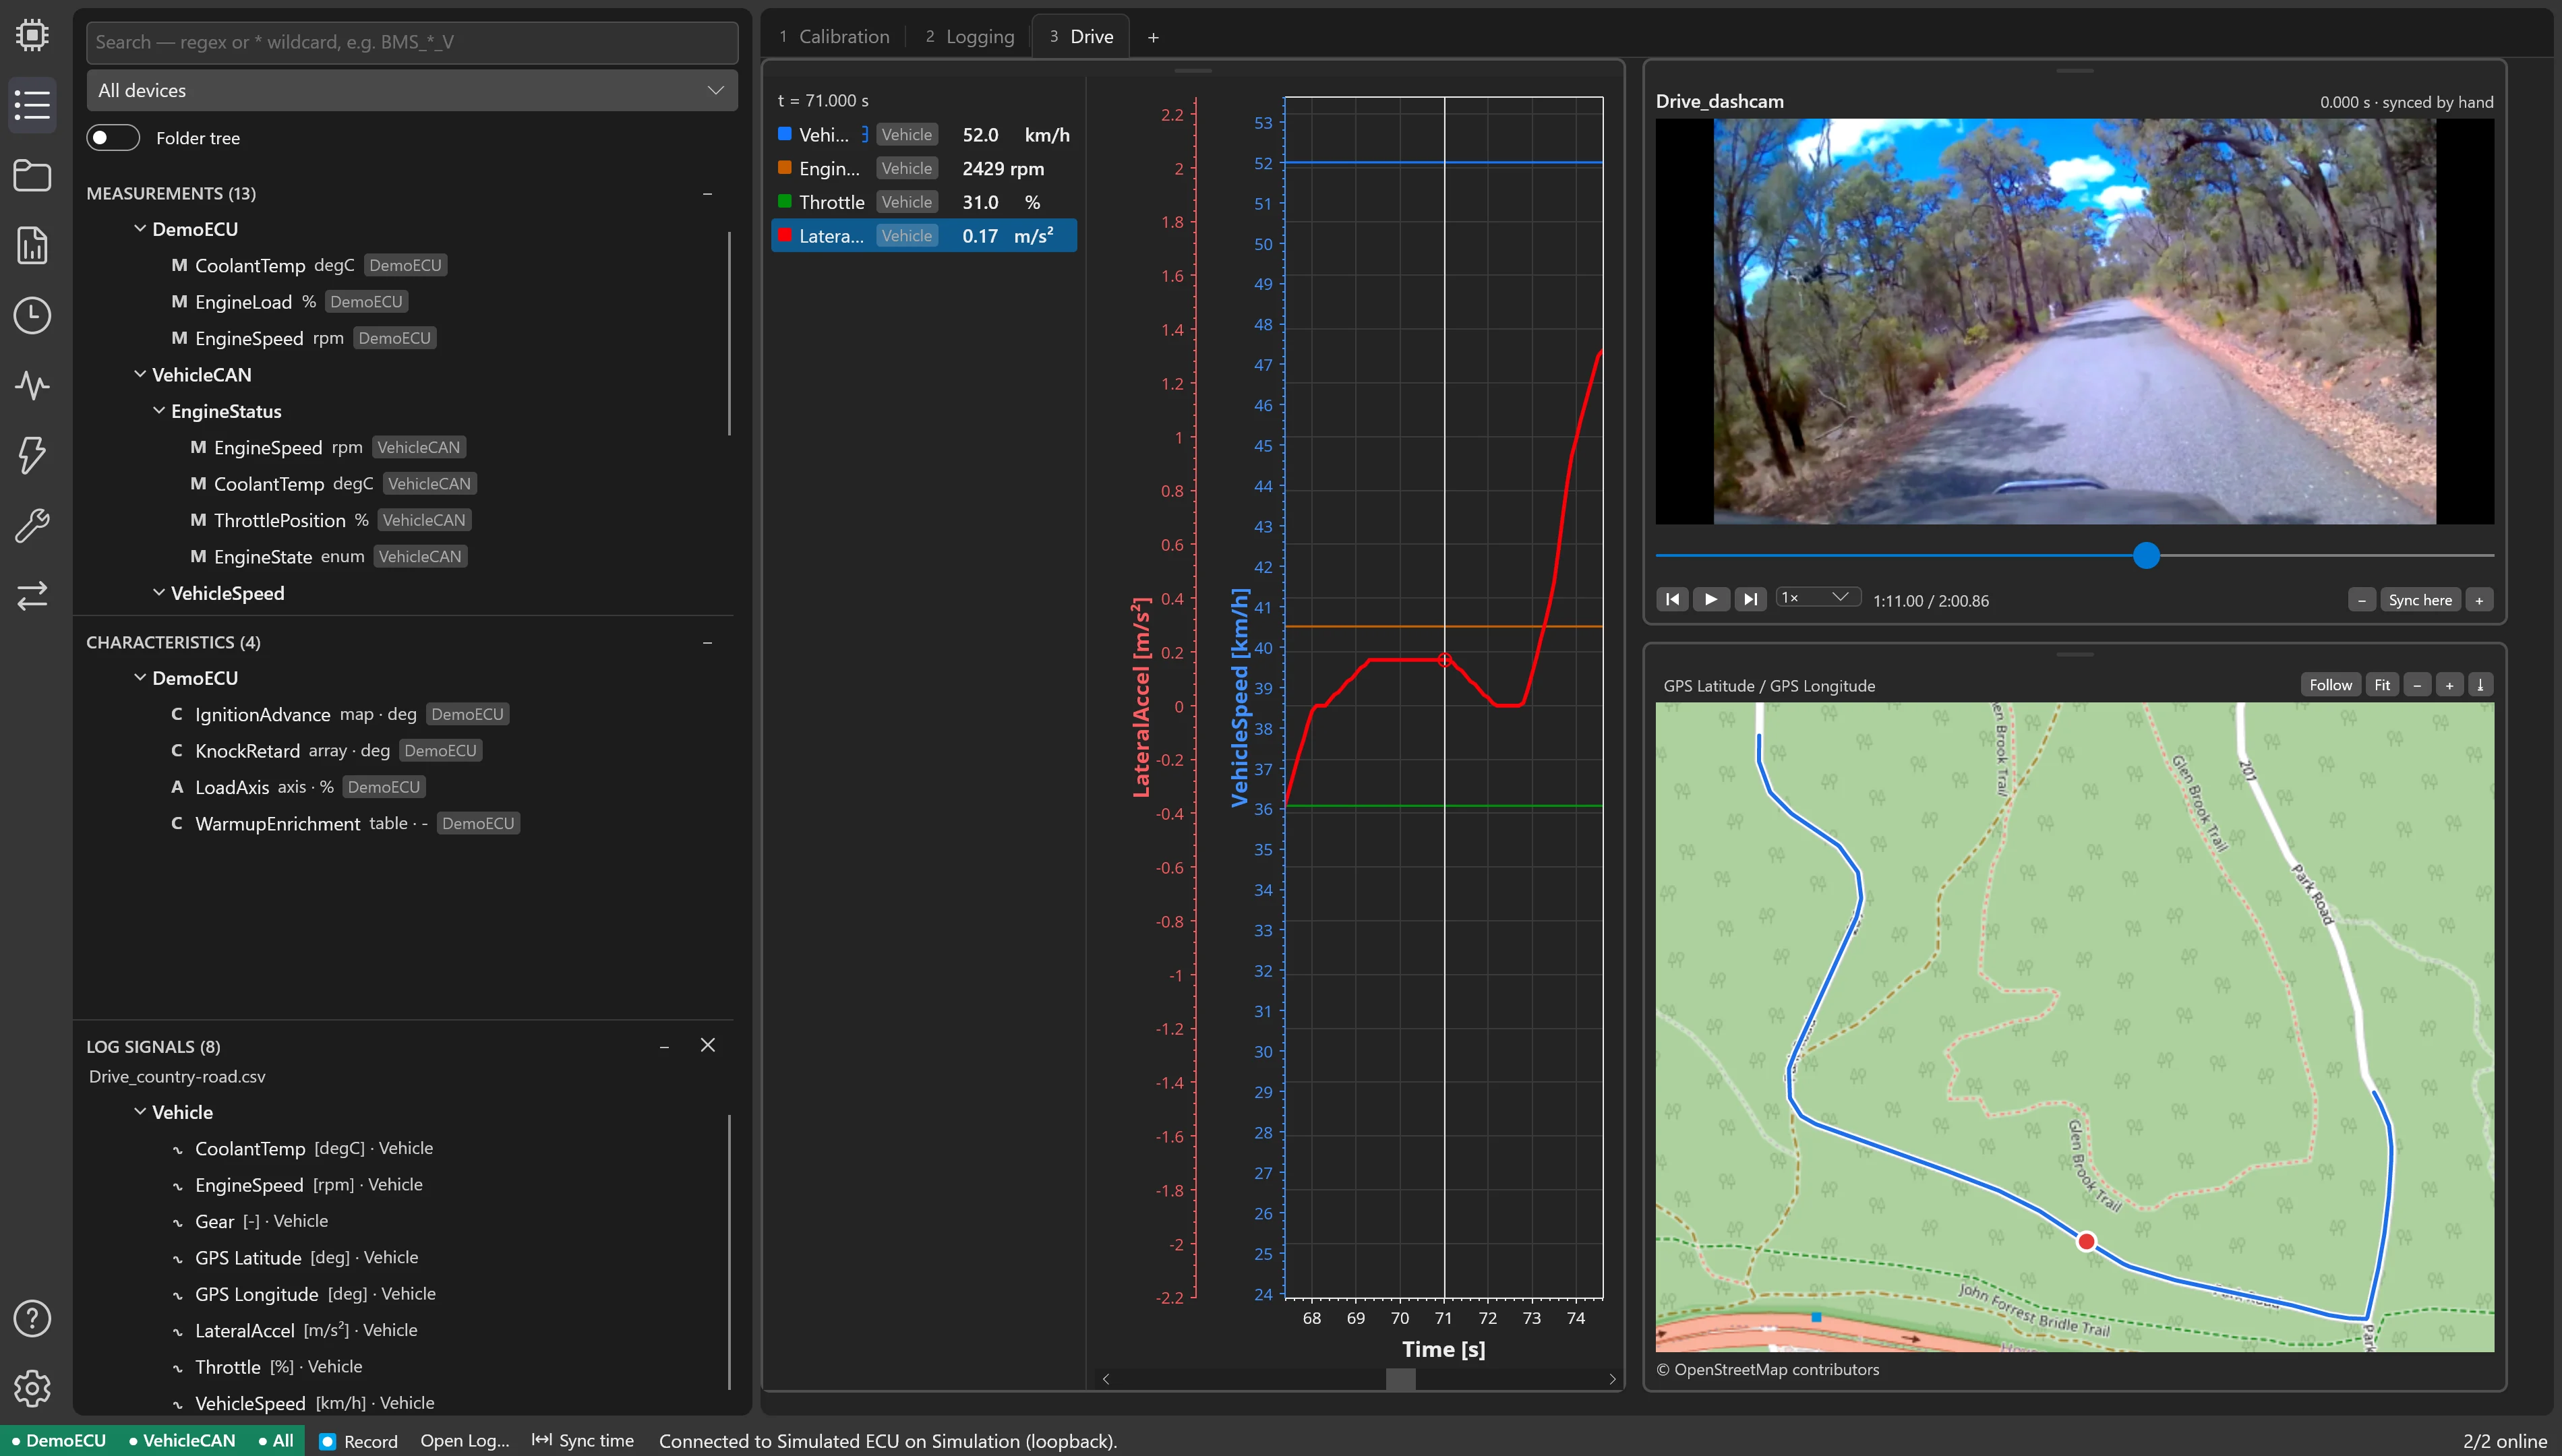Collapse the VehicleCAN tree node
Image resolution: width=2562 pixels, height=1456 pixels.
click(140, 374)
